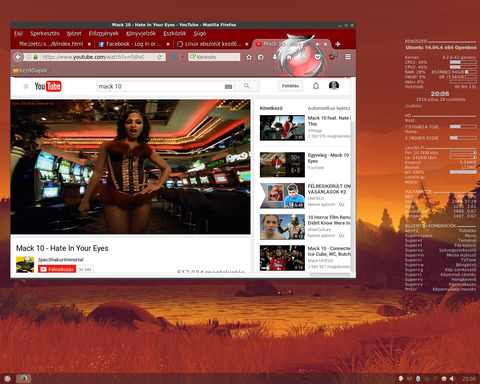Show bookmarks list icon next to the star
Image resolution: width=480 pixels, height=384 pixels.
261,57
